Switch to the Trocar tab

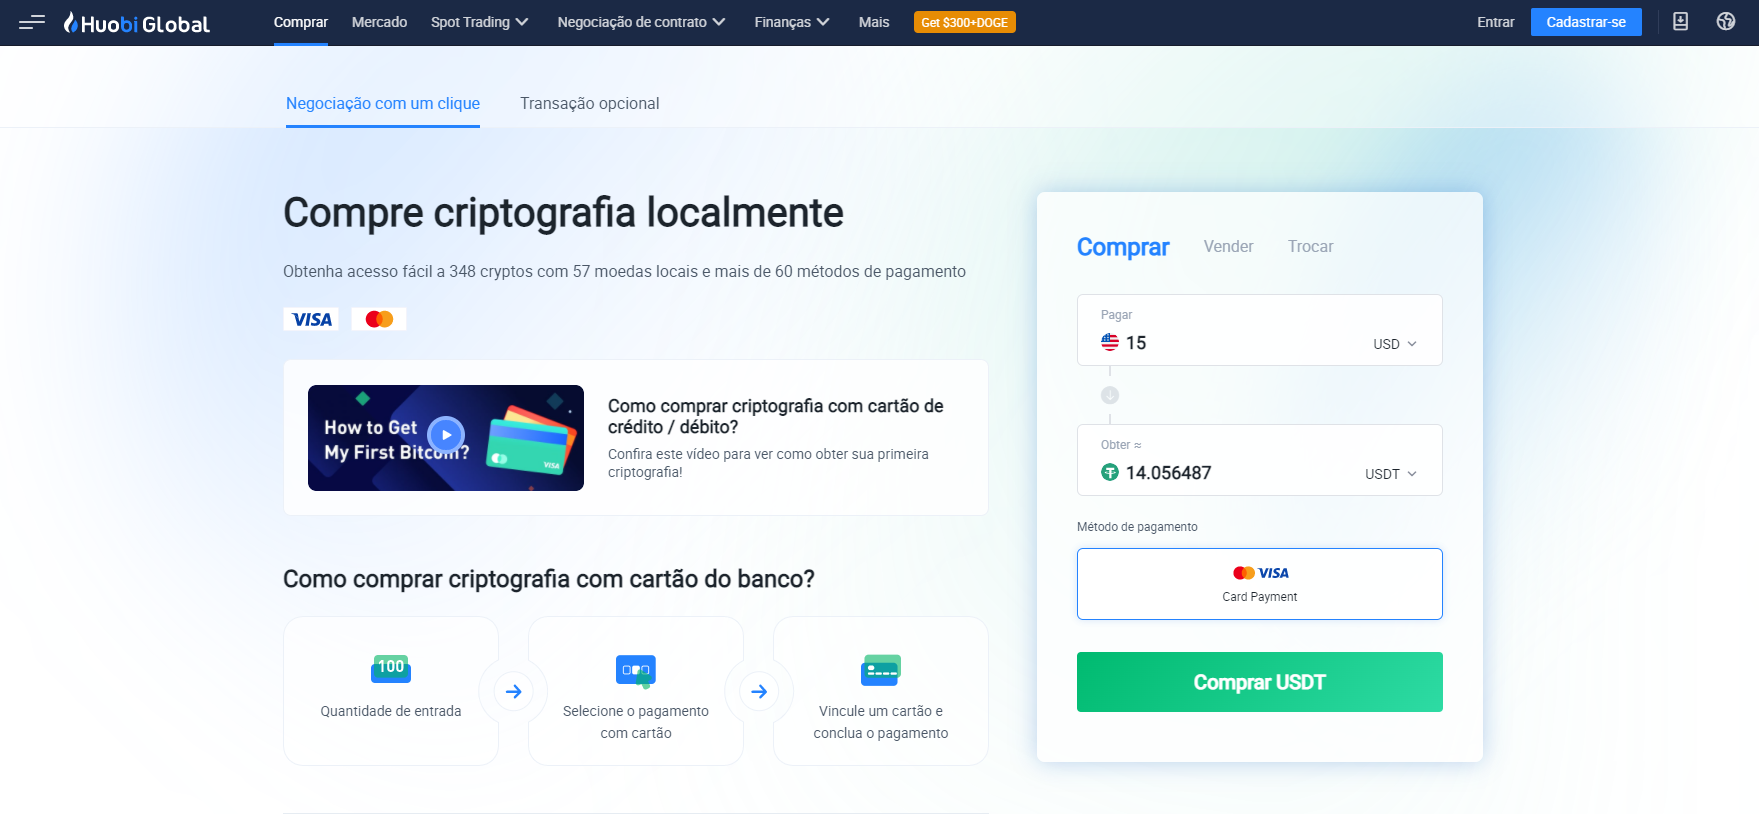1310,246
